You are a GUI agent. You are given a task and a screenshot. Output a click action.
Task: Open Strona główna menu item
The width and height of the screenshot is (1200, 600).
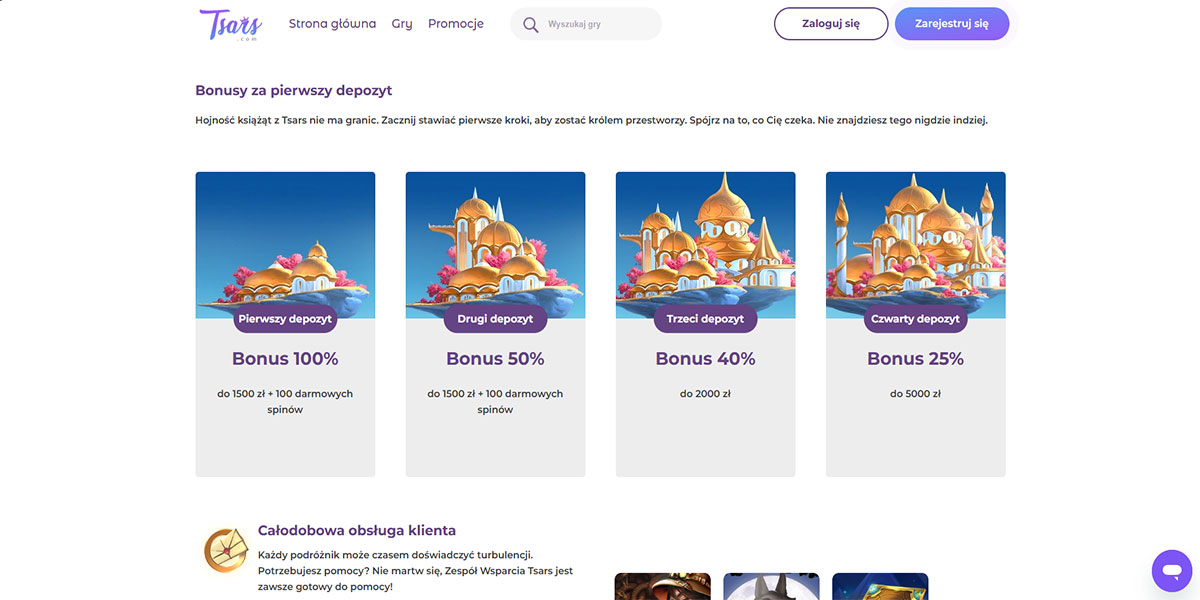(332, 24)
